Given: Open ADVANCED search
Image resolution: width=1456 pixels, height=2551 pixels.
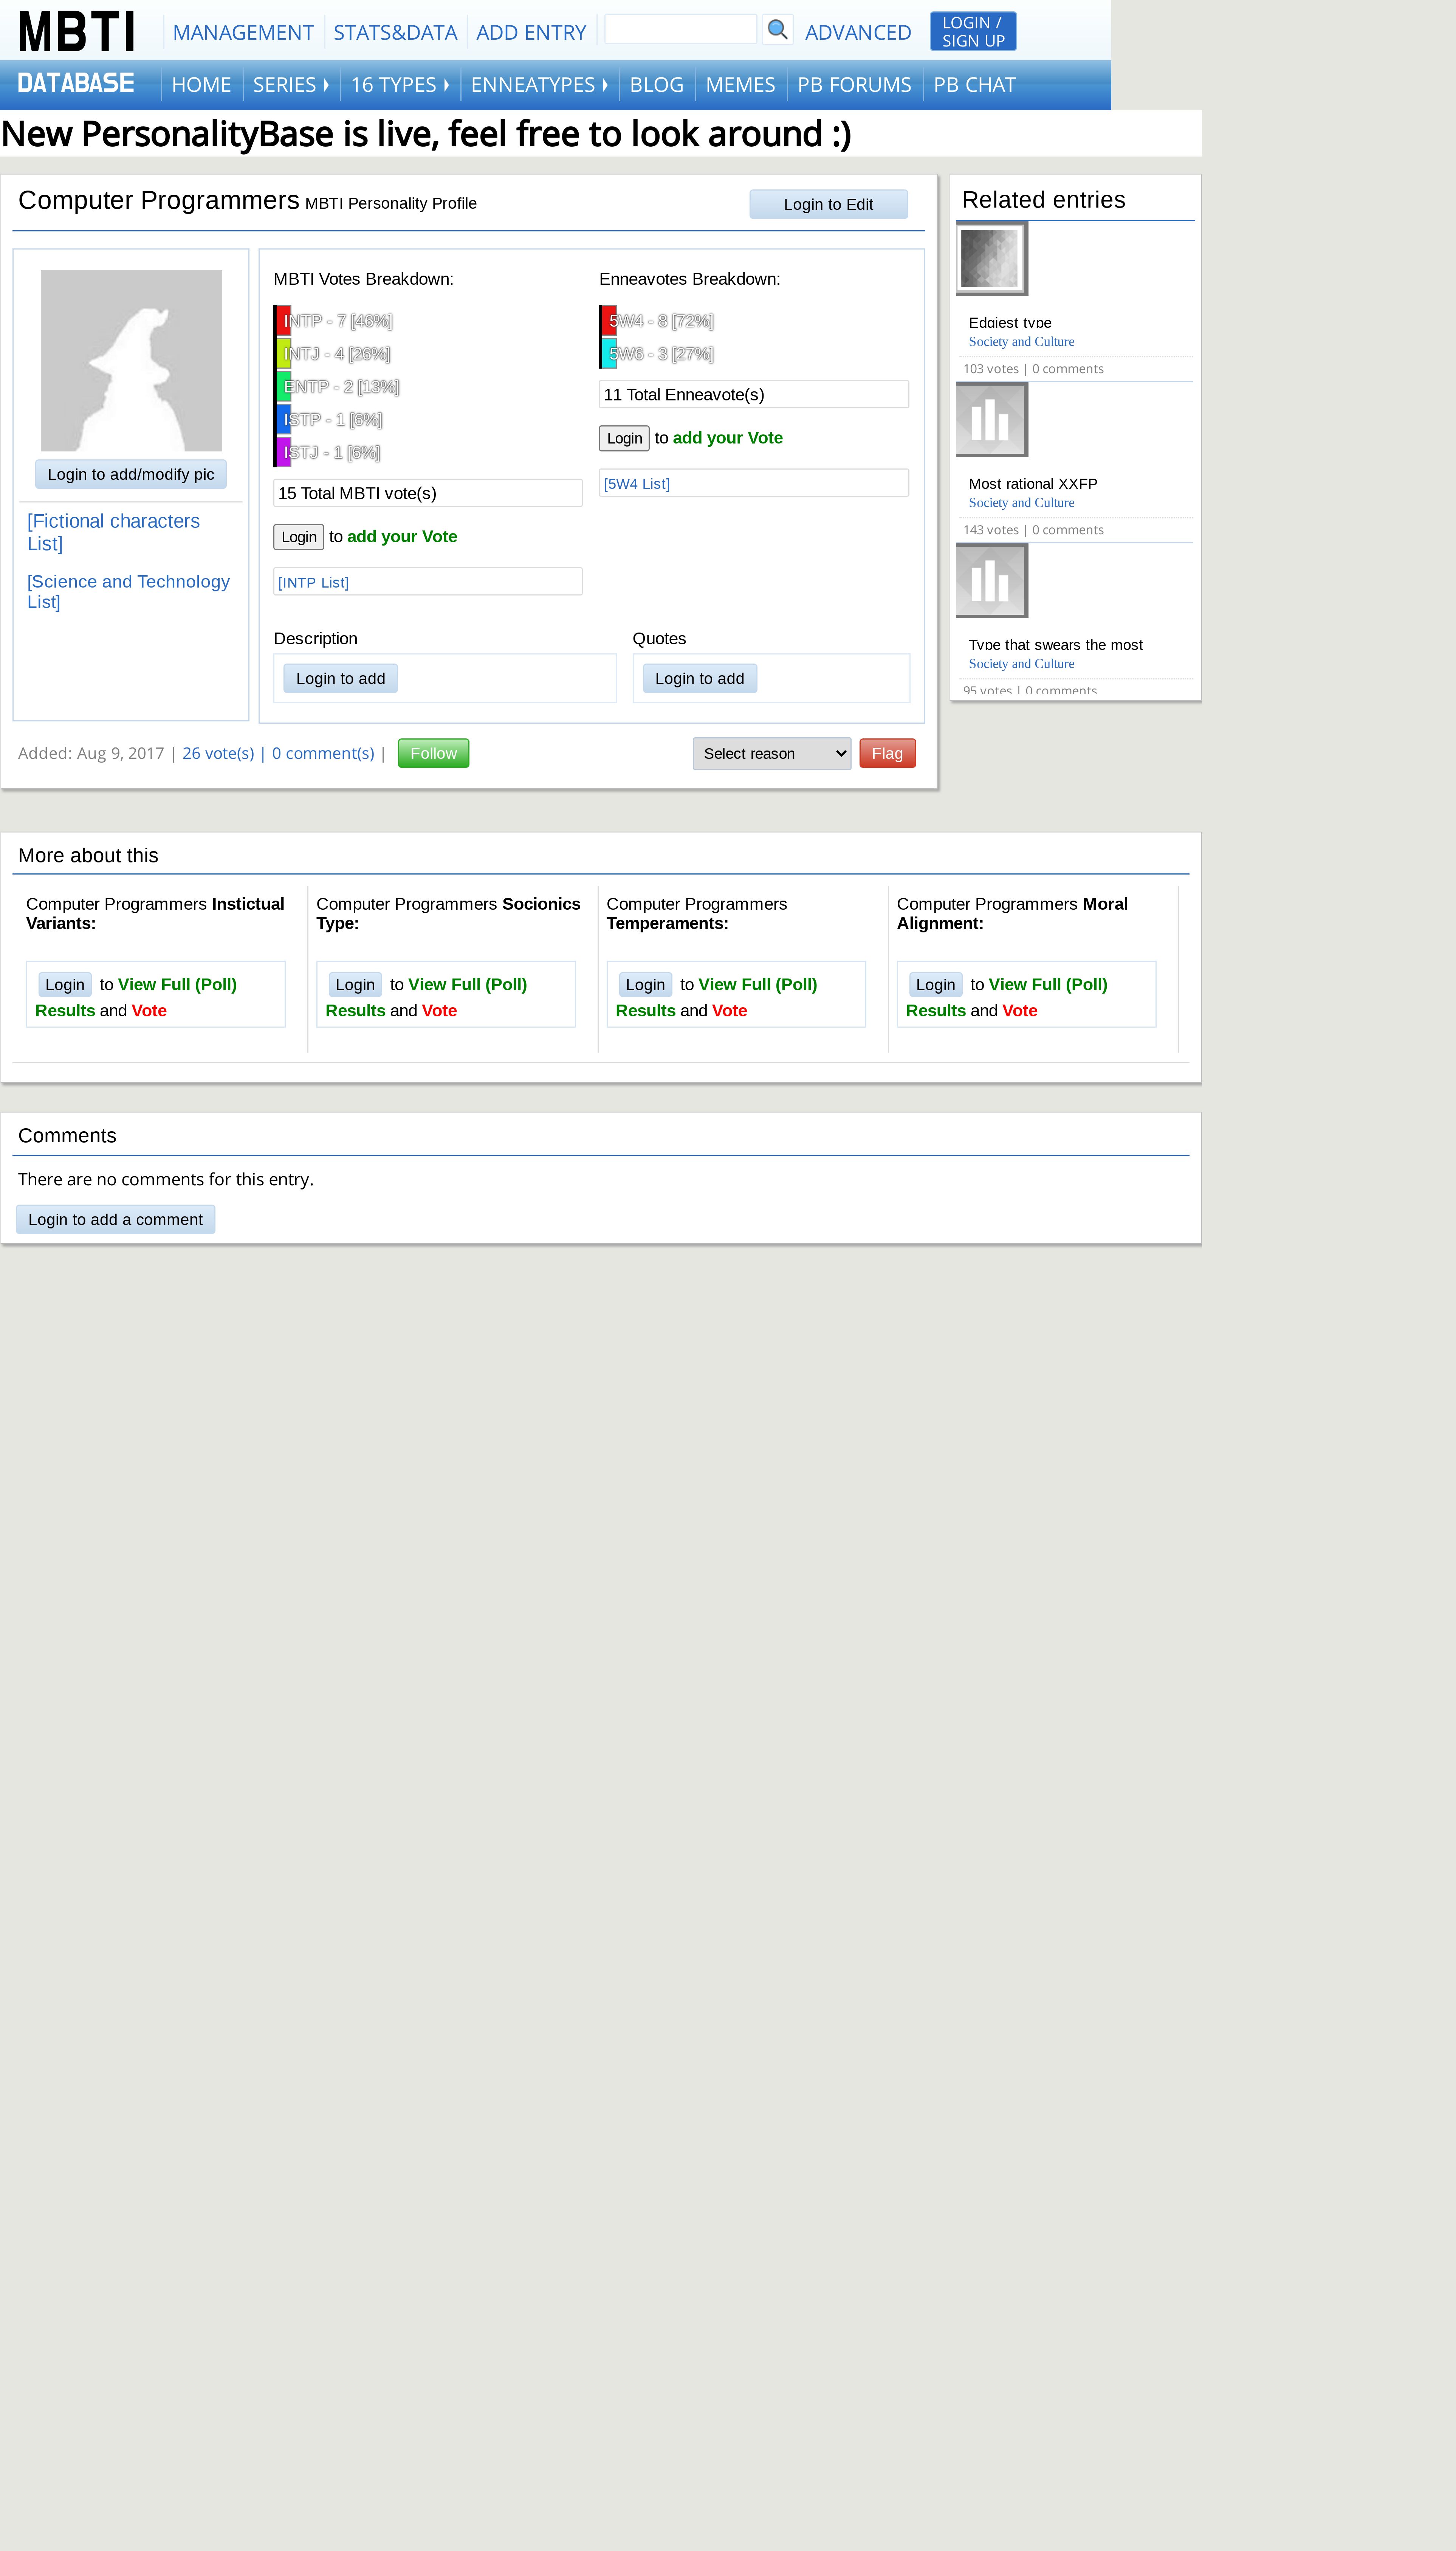Looking at the screenshot, I should click(858, 32).
